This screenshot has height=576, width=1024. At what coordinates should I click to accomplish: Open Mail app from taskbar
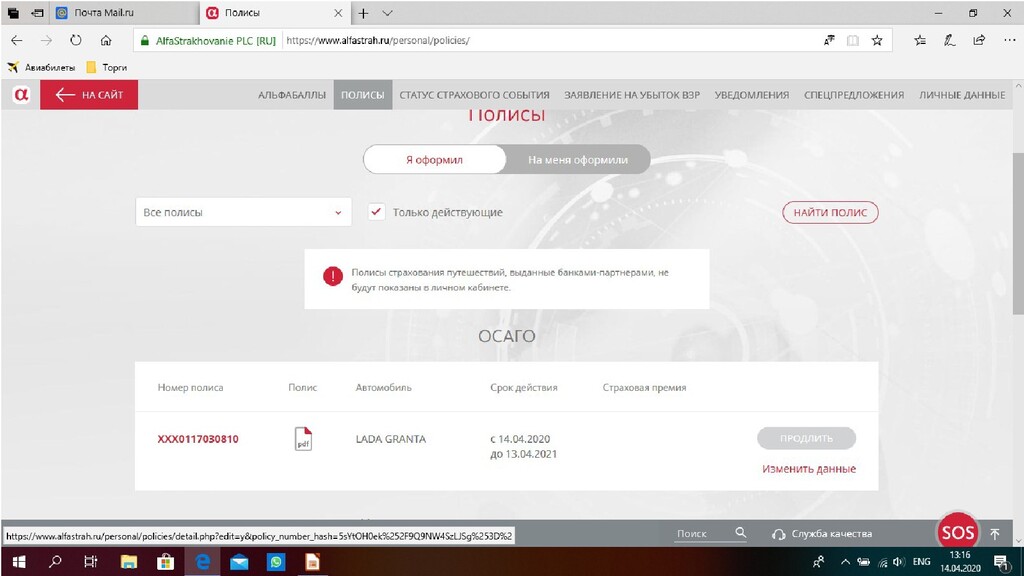pos(239,562)
